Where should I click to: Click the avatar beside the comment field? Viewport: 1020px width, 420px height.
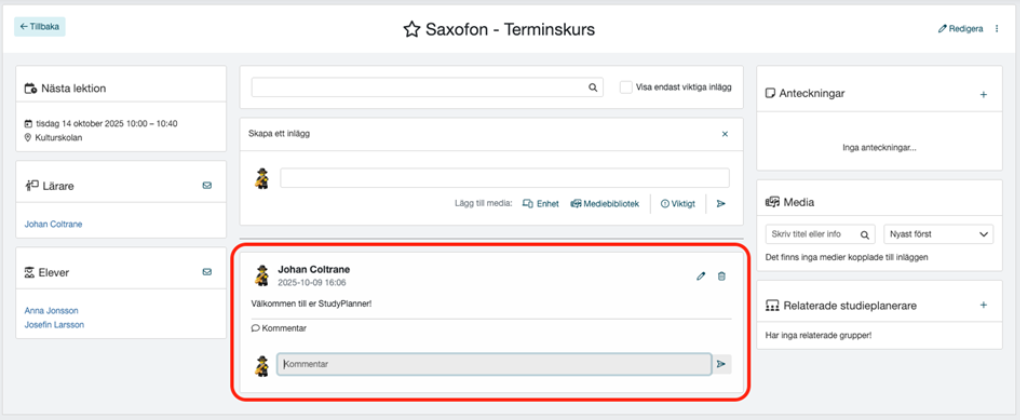point(262,365)
